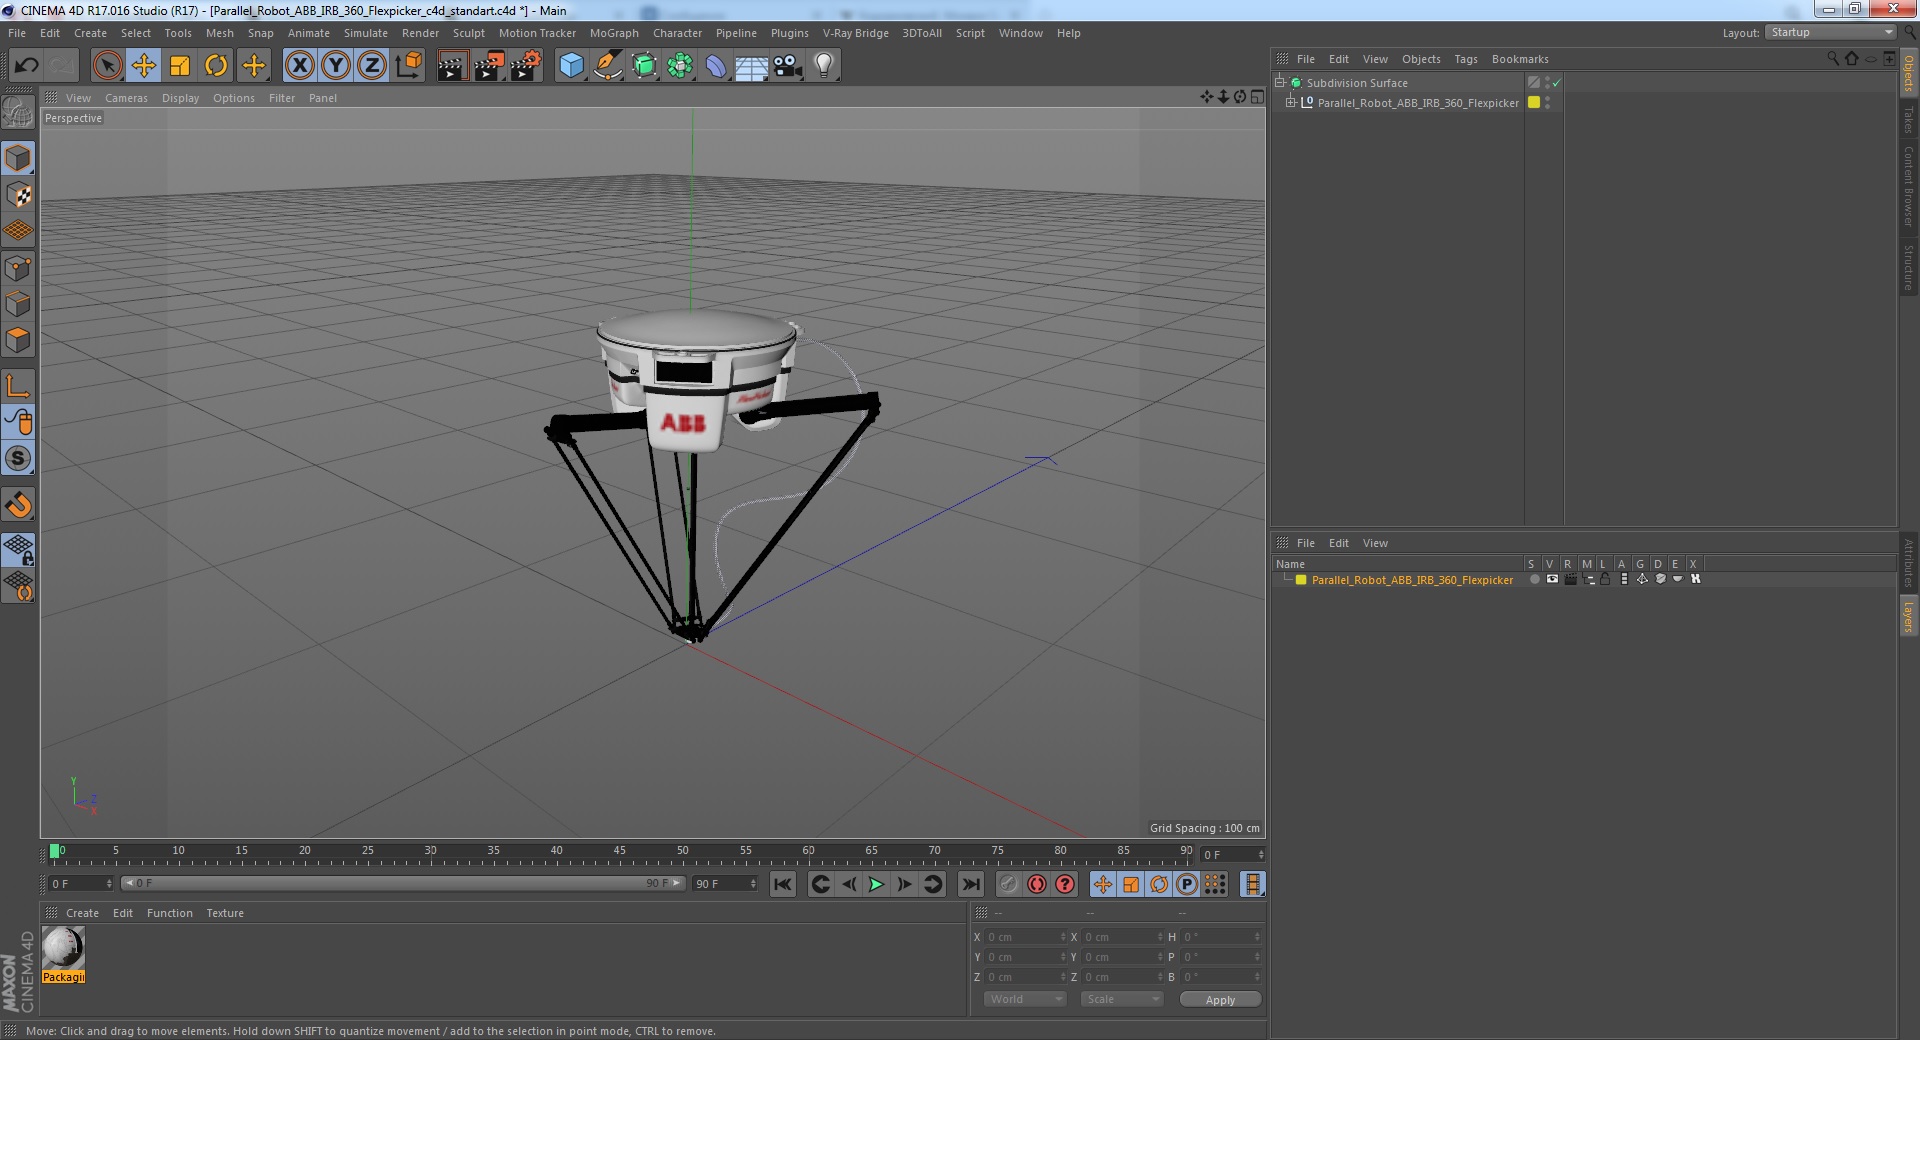Select the Live Selection arrow tool
Image resolution: width=1920 pixels, height=1158 pixels.
(107, 66)
